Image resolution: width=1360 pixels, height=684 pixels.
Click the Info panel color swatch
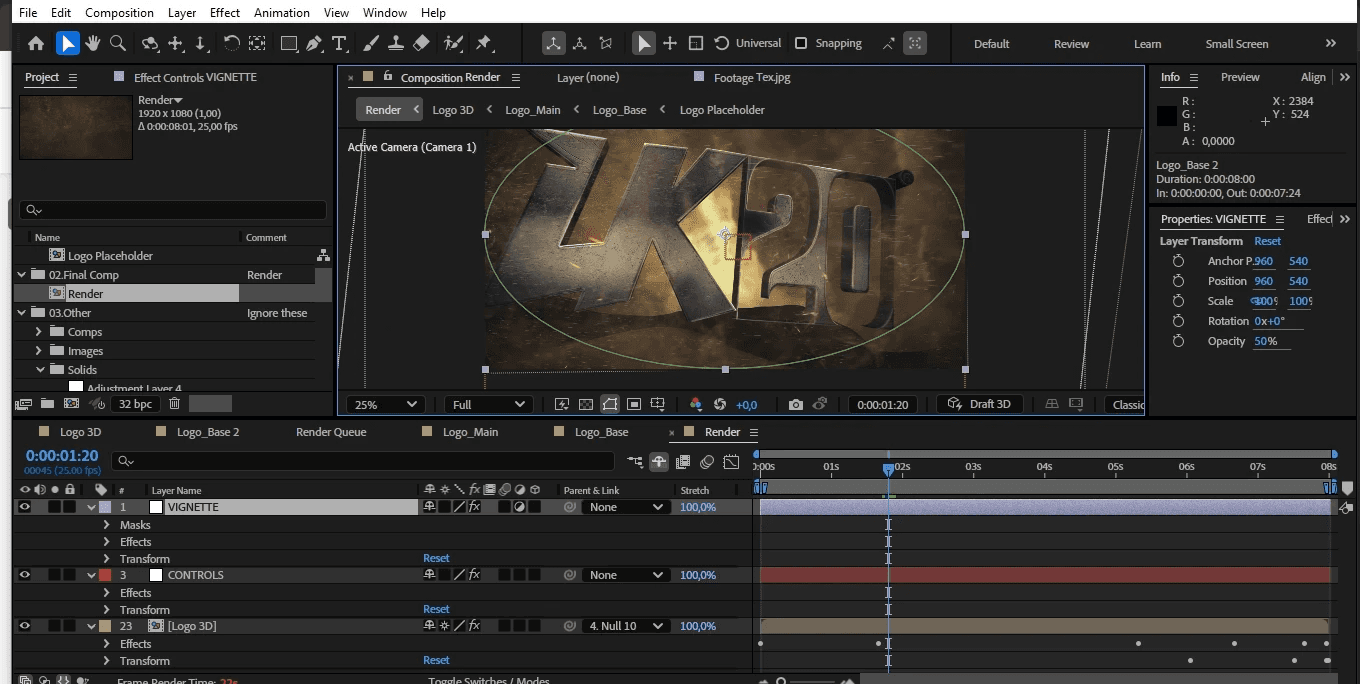tap(1166, 116)
